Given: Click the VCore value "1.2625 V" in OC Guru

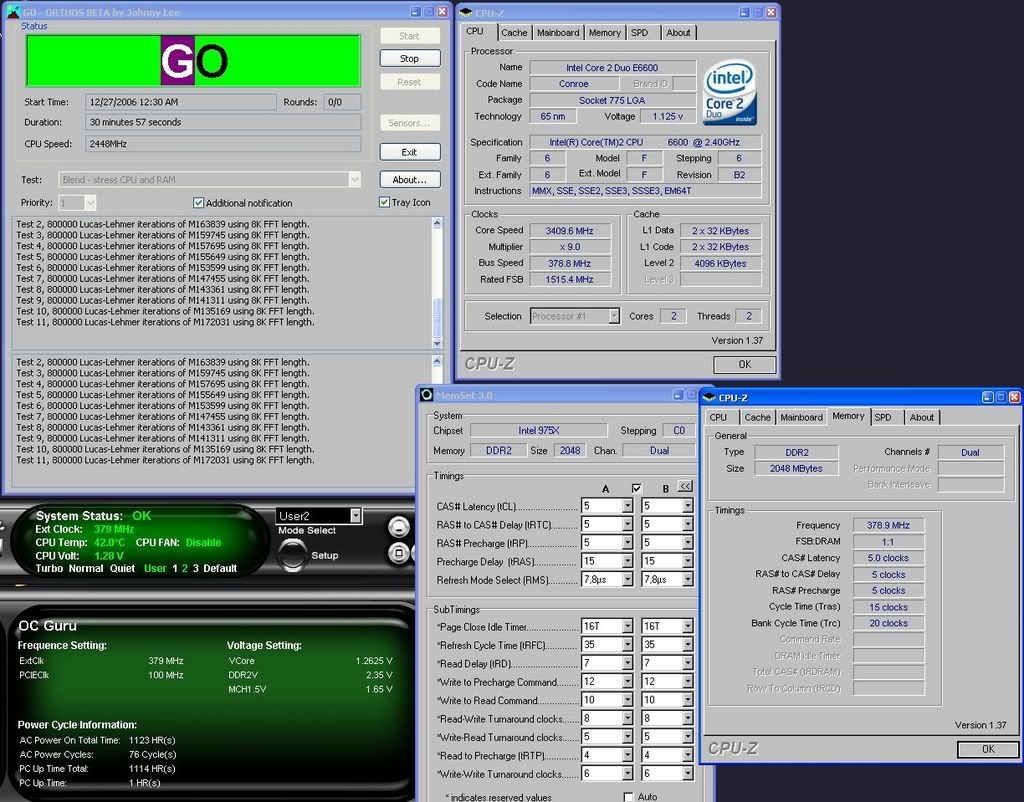Looking at the screenshot, I should click(374, 661).
